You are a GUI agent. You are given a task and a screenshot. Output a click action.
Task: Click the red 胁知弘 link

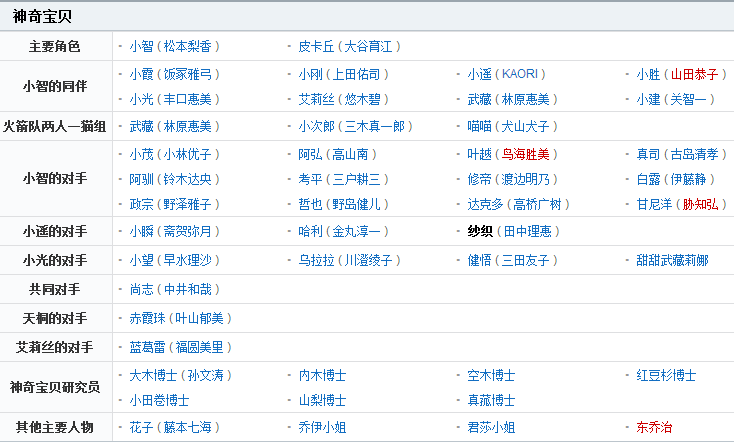click(700, 204)
